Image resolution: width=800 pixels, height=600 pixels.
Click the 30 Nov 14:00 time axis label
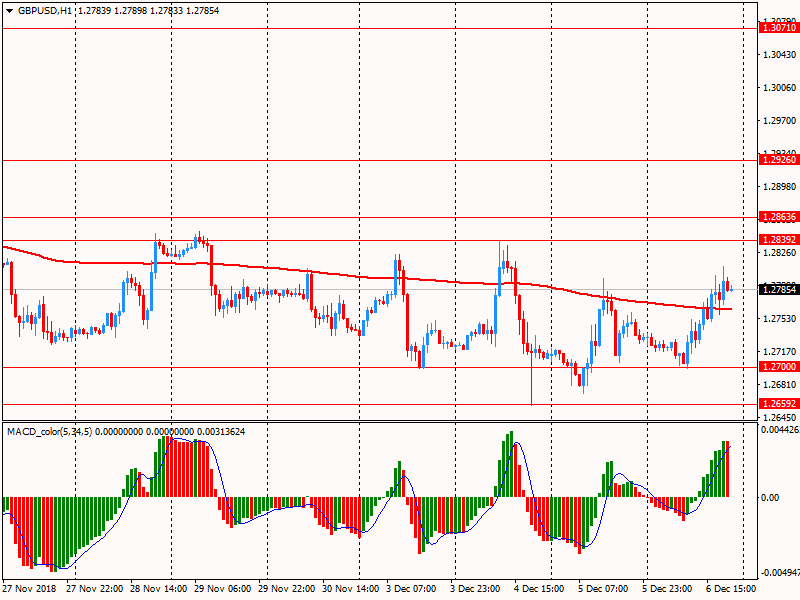point(351,588)
